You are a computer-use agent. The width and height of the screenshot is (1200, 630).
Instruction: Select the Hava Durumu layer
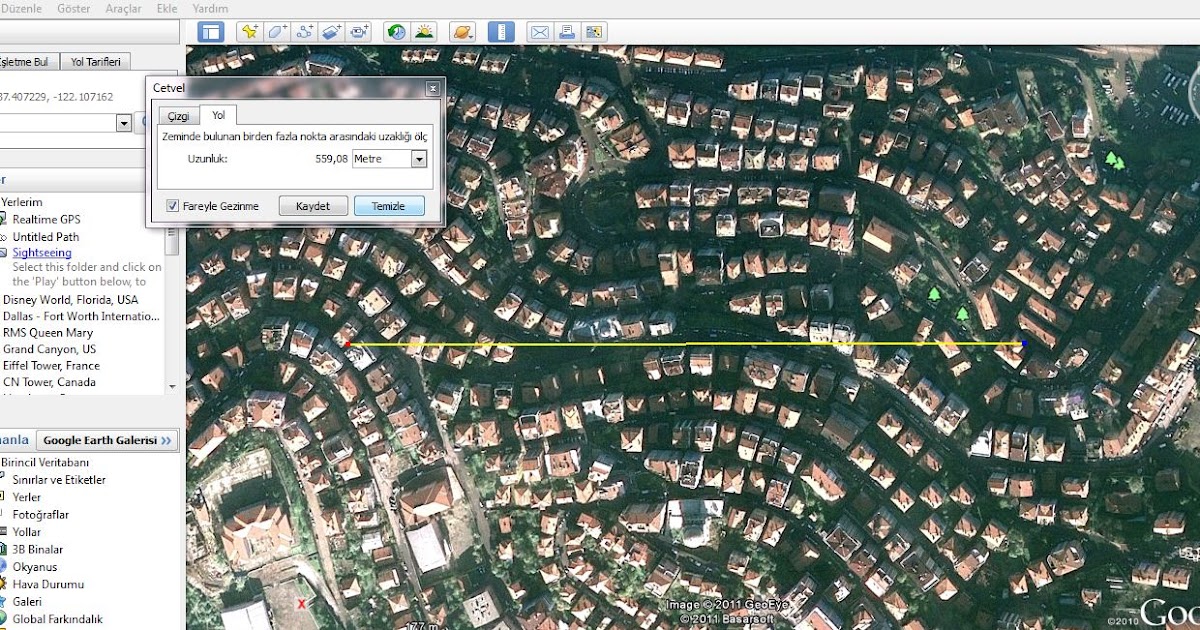(x=48, y=584)
